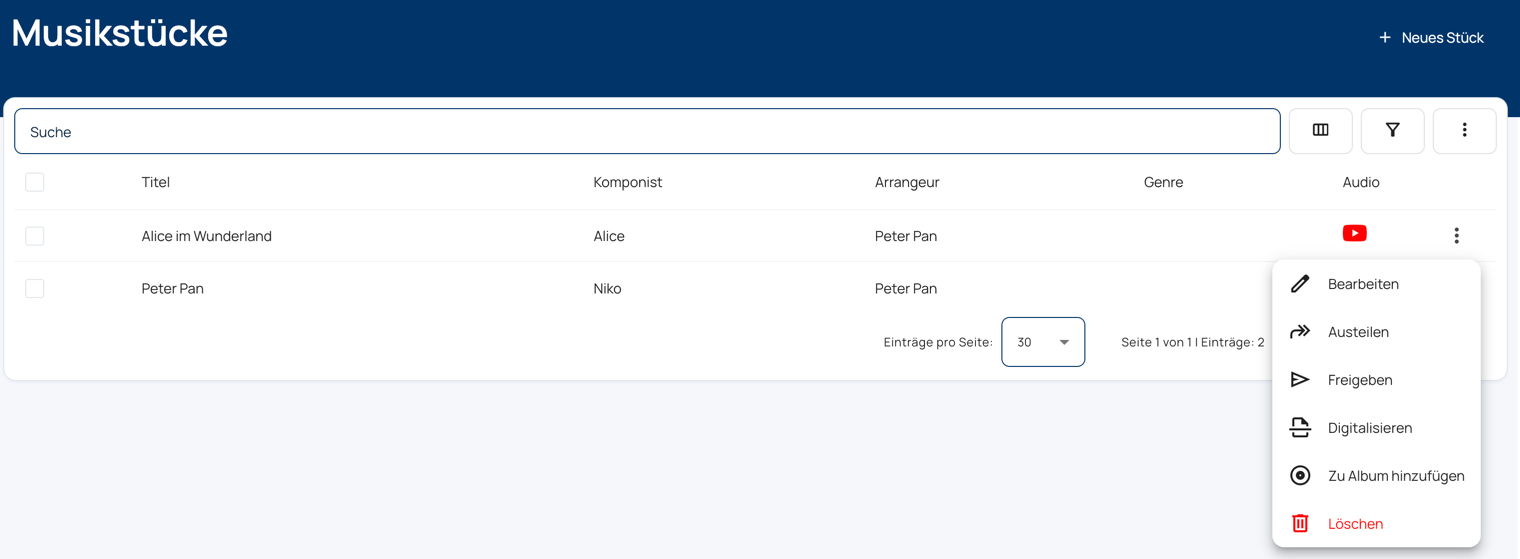Click row actions dots for Alice im Wunderland
The image size is (1520, 559).
pyautogui.click(x=1456, y=236)
